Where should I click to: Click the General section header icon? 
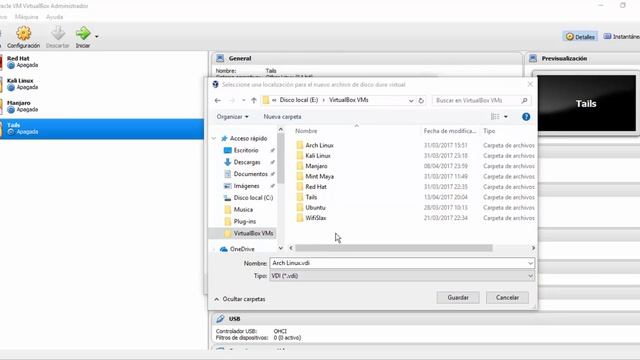pos(220,58)
